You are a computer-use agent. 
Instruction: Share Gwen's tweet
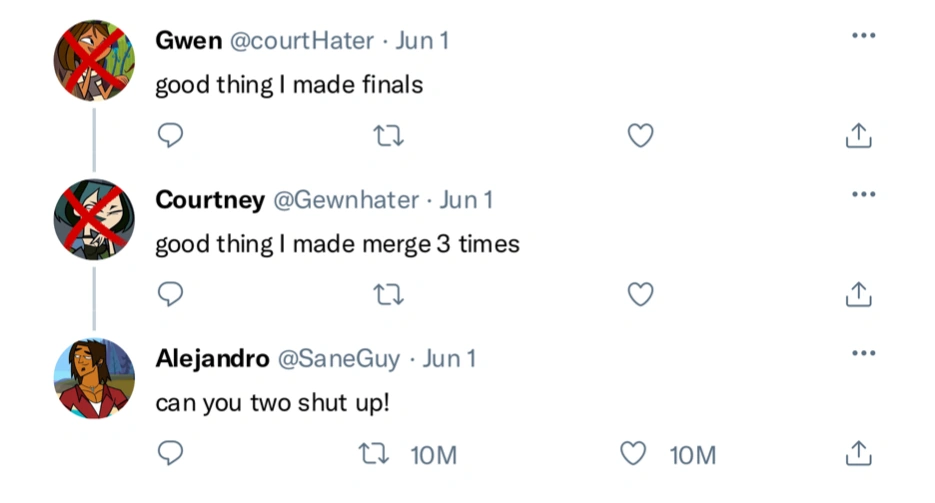[859, 136]
